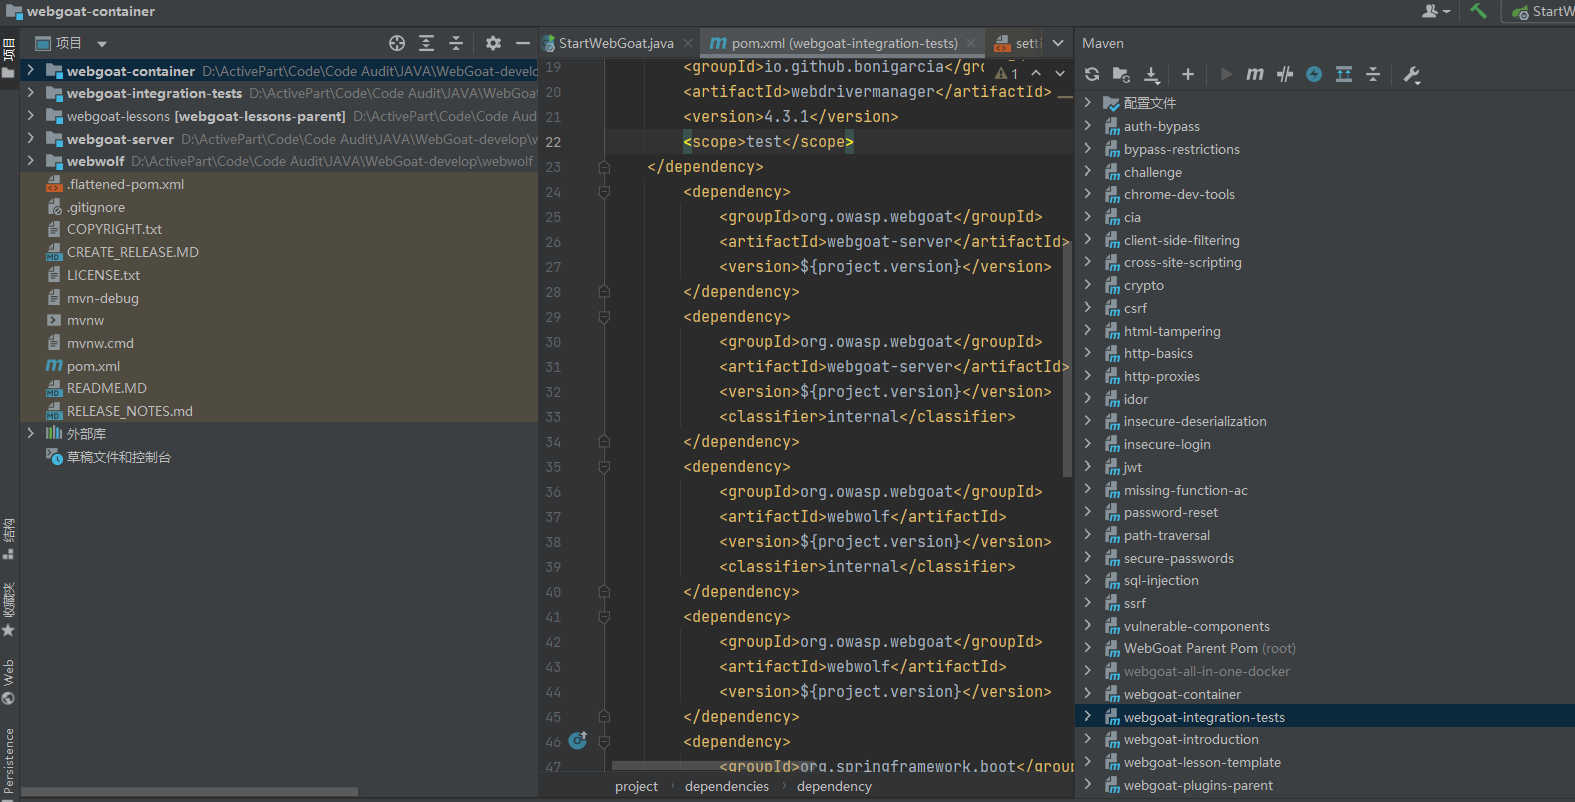Open 收藏夹 Favorites tool window stripe
1575x802 pixels.
click(x=9, y=610)
